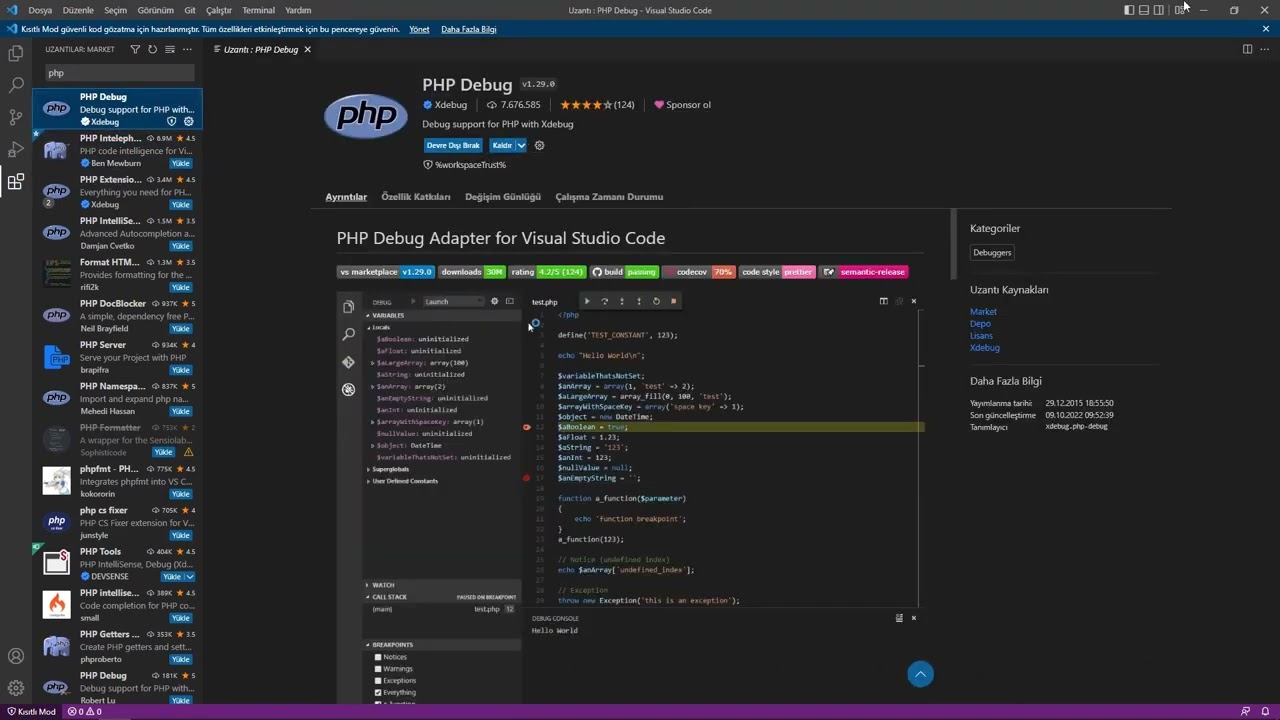Click the Debuggers category tag
Viewport: 1280px width, 720px height.
coord(992,253)
